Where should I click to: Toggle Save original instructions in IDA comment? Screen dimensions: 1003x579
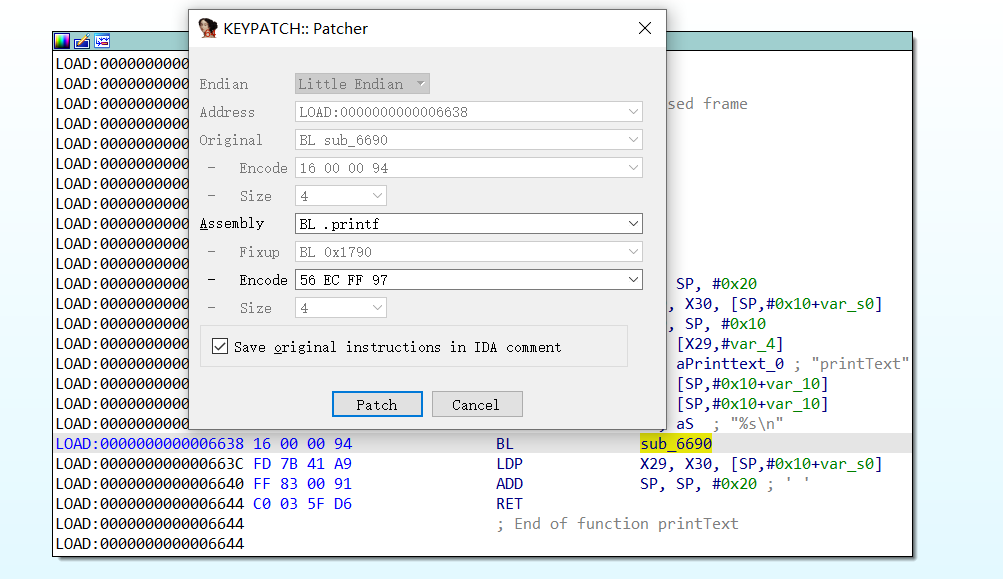point(220,347)
